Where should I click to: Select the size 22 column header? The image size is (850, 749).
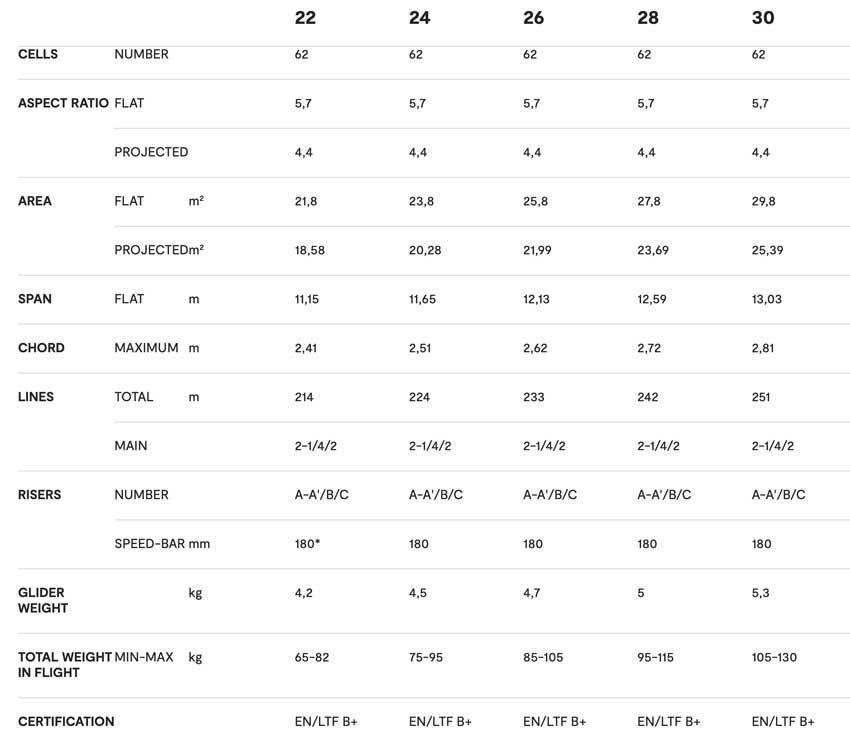click(305, 18)
